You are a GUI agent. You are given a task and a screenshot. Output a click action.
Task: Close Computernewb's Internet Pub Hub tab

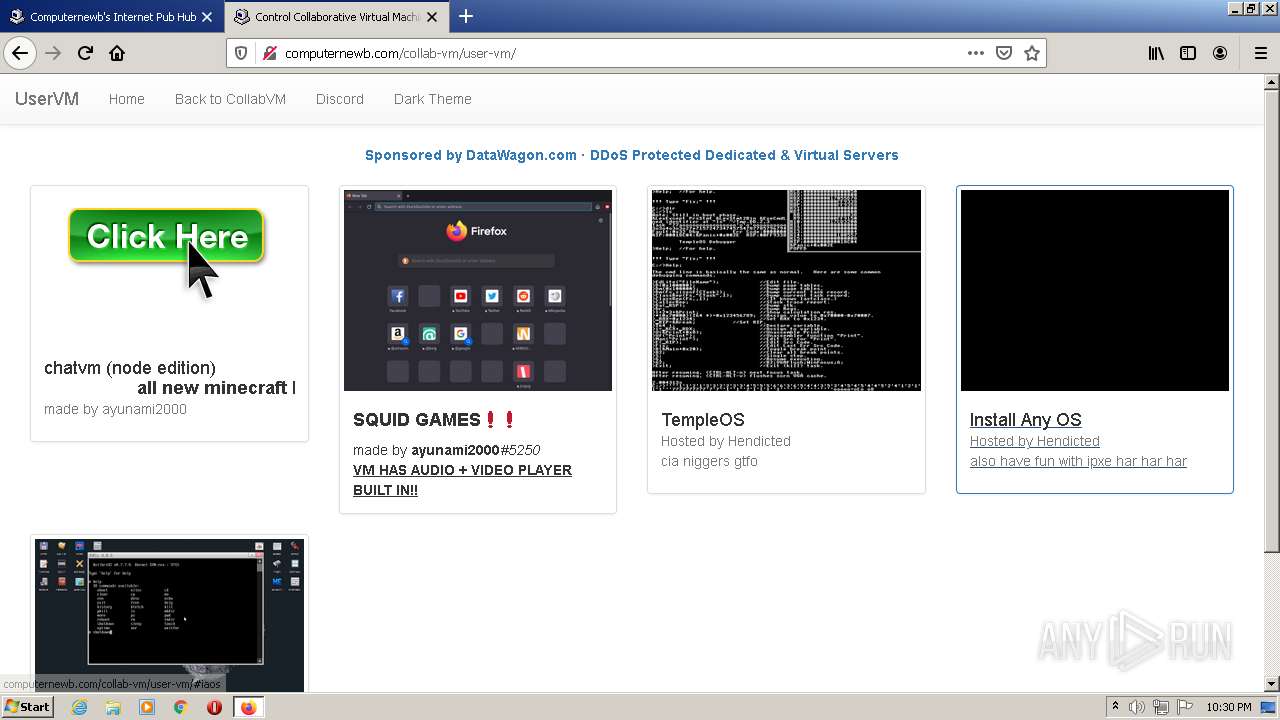(206, 17)
